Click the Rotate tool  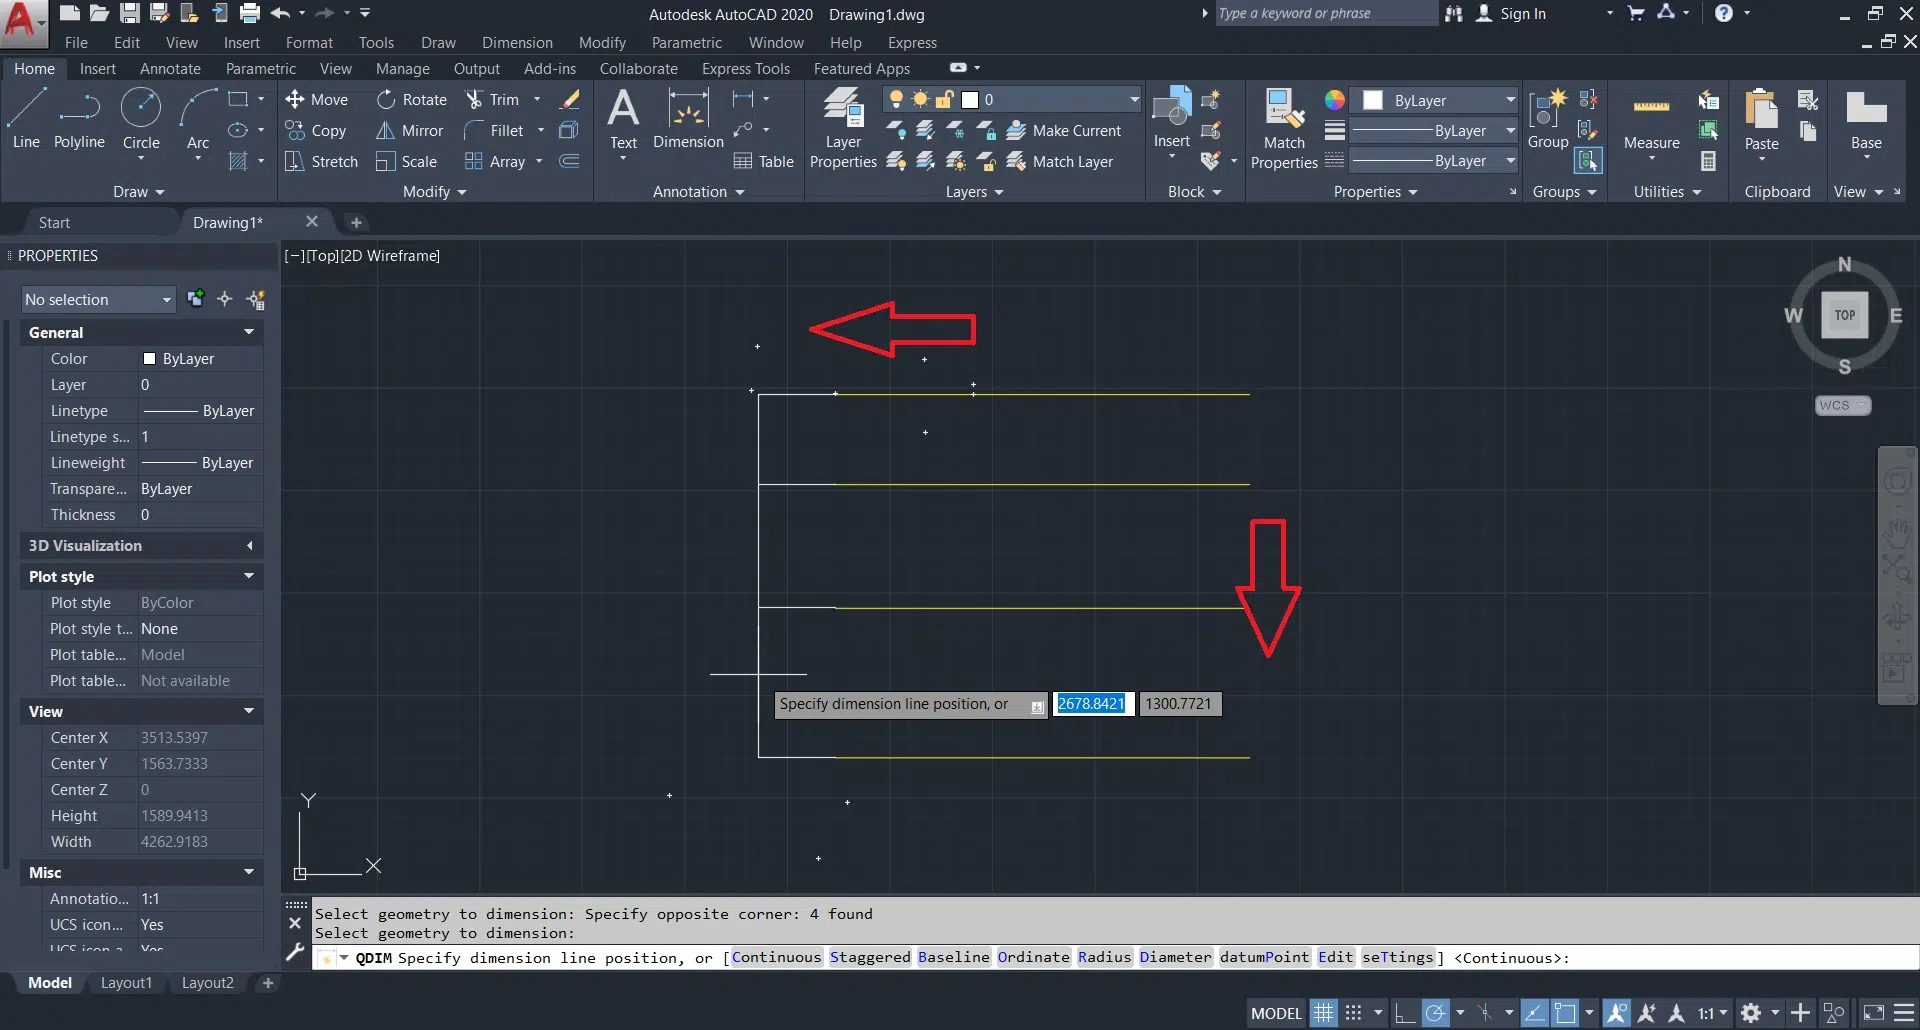click(x=412, y=100)
